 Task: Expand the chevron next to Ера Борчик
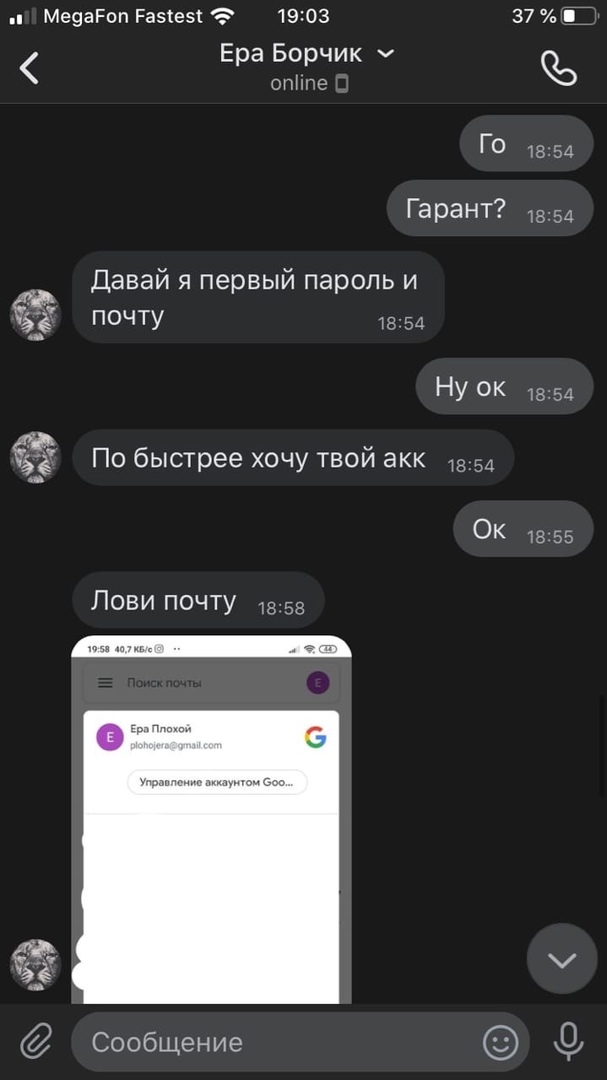pyautogui.click(x=387, y=53)
